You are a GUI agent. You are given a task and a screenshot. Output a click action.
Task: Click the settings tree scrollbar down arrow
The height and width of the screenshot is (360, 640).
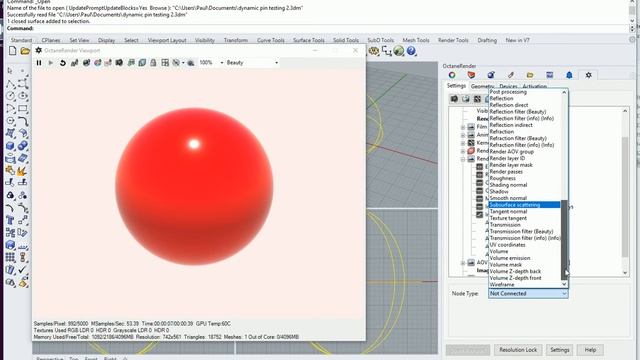pyautogui.click(x=625, y=273)
